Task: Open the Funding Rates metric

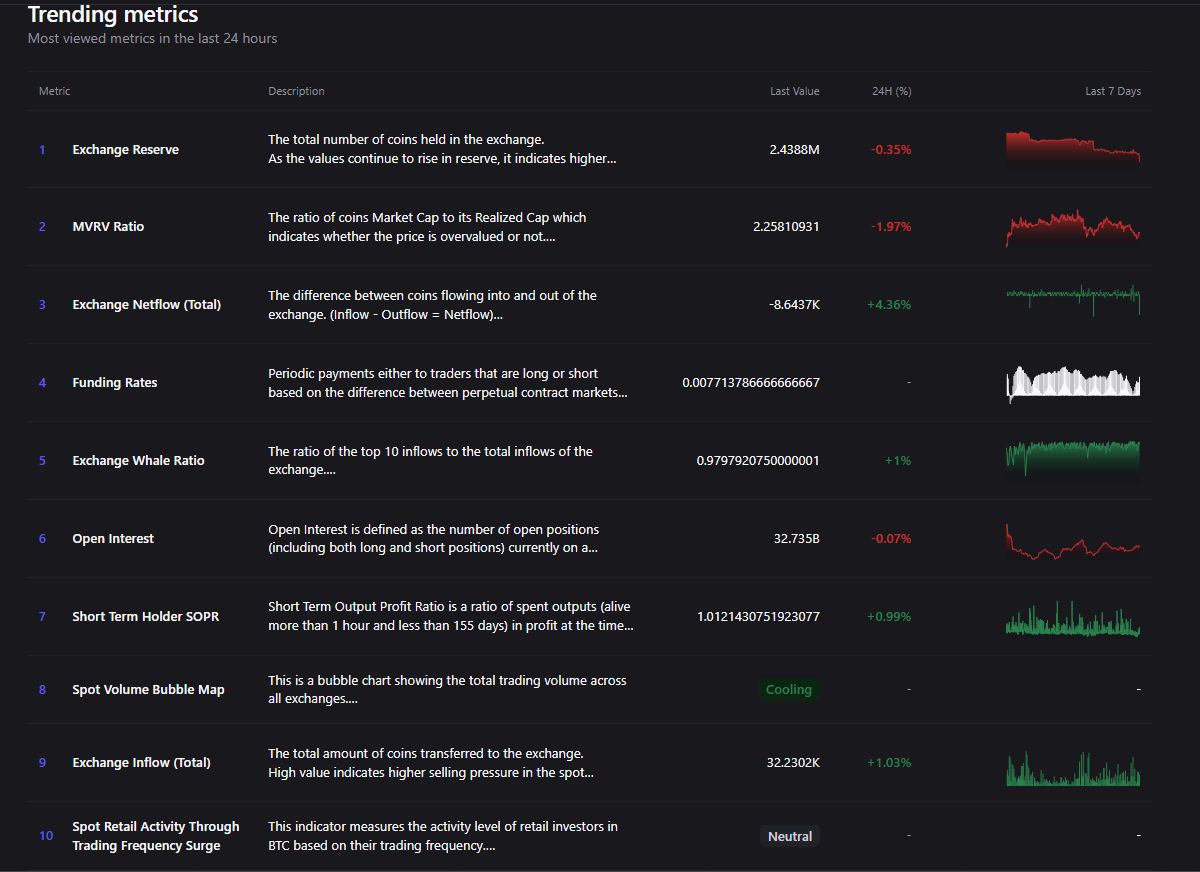Action: click(x=114, y=383)
